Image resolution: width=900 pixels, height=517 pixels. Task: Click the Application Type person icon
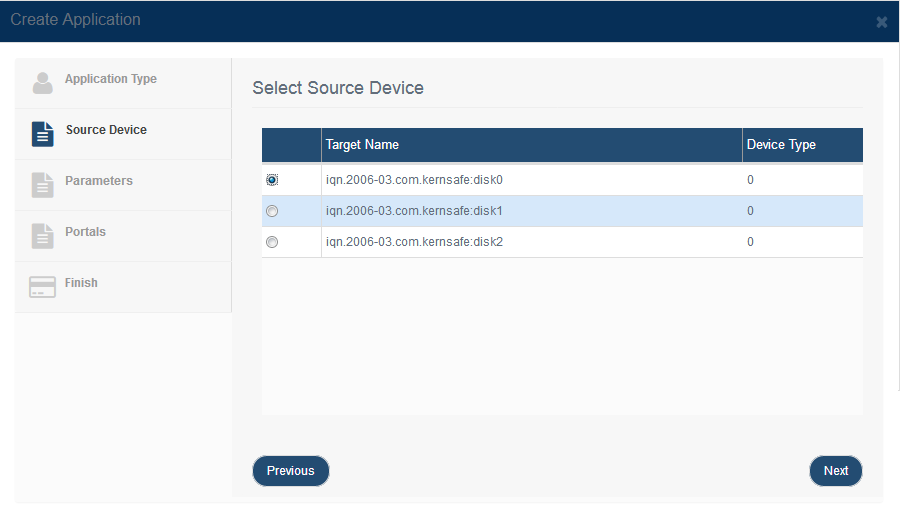(x=42, y=83)
